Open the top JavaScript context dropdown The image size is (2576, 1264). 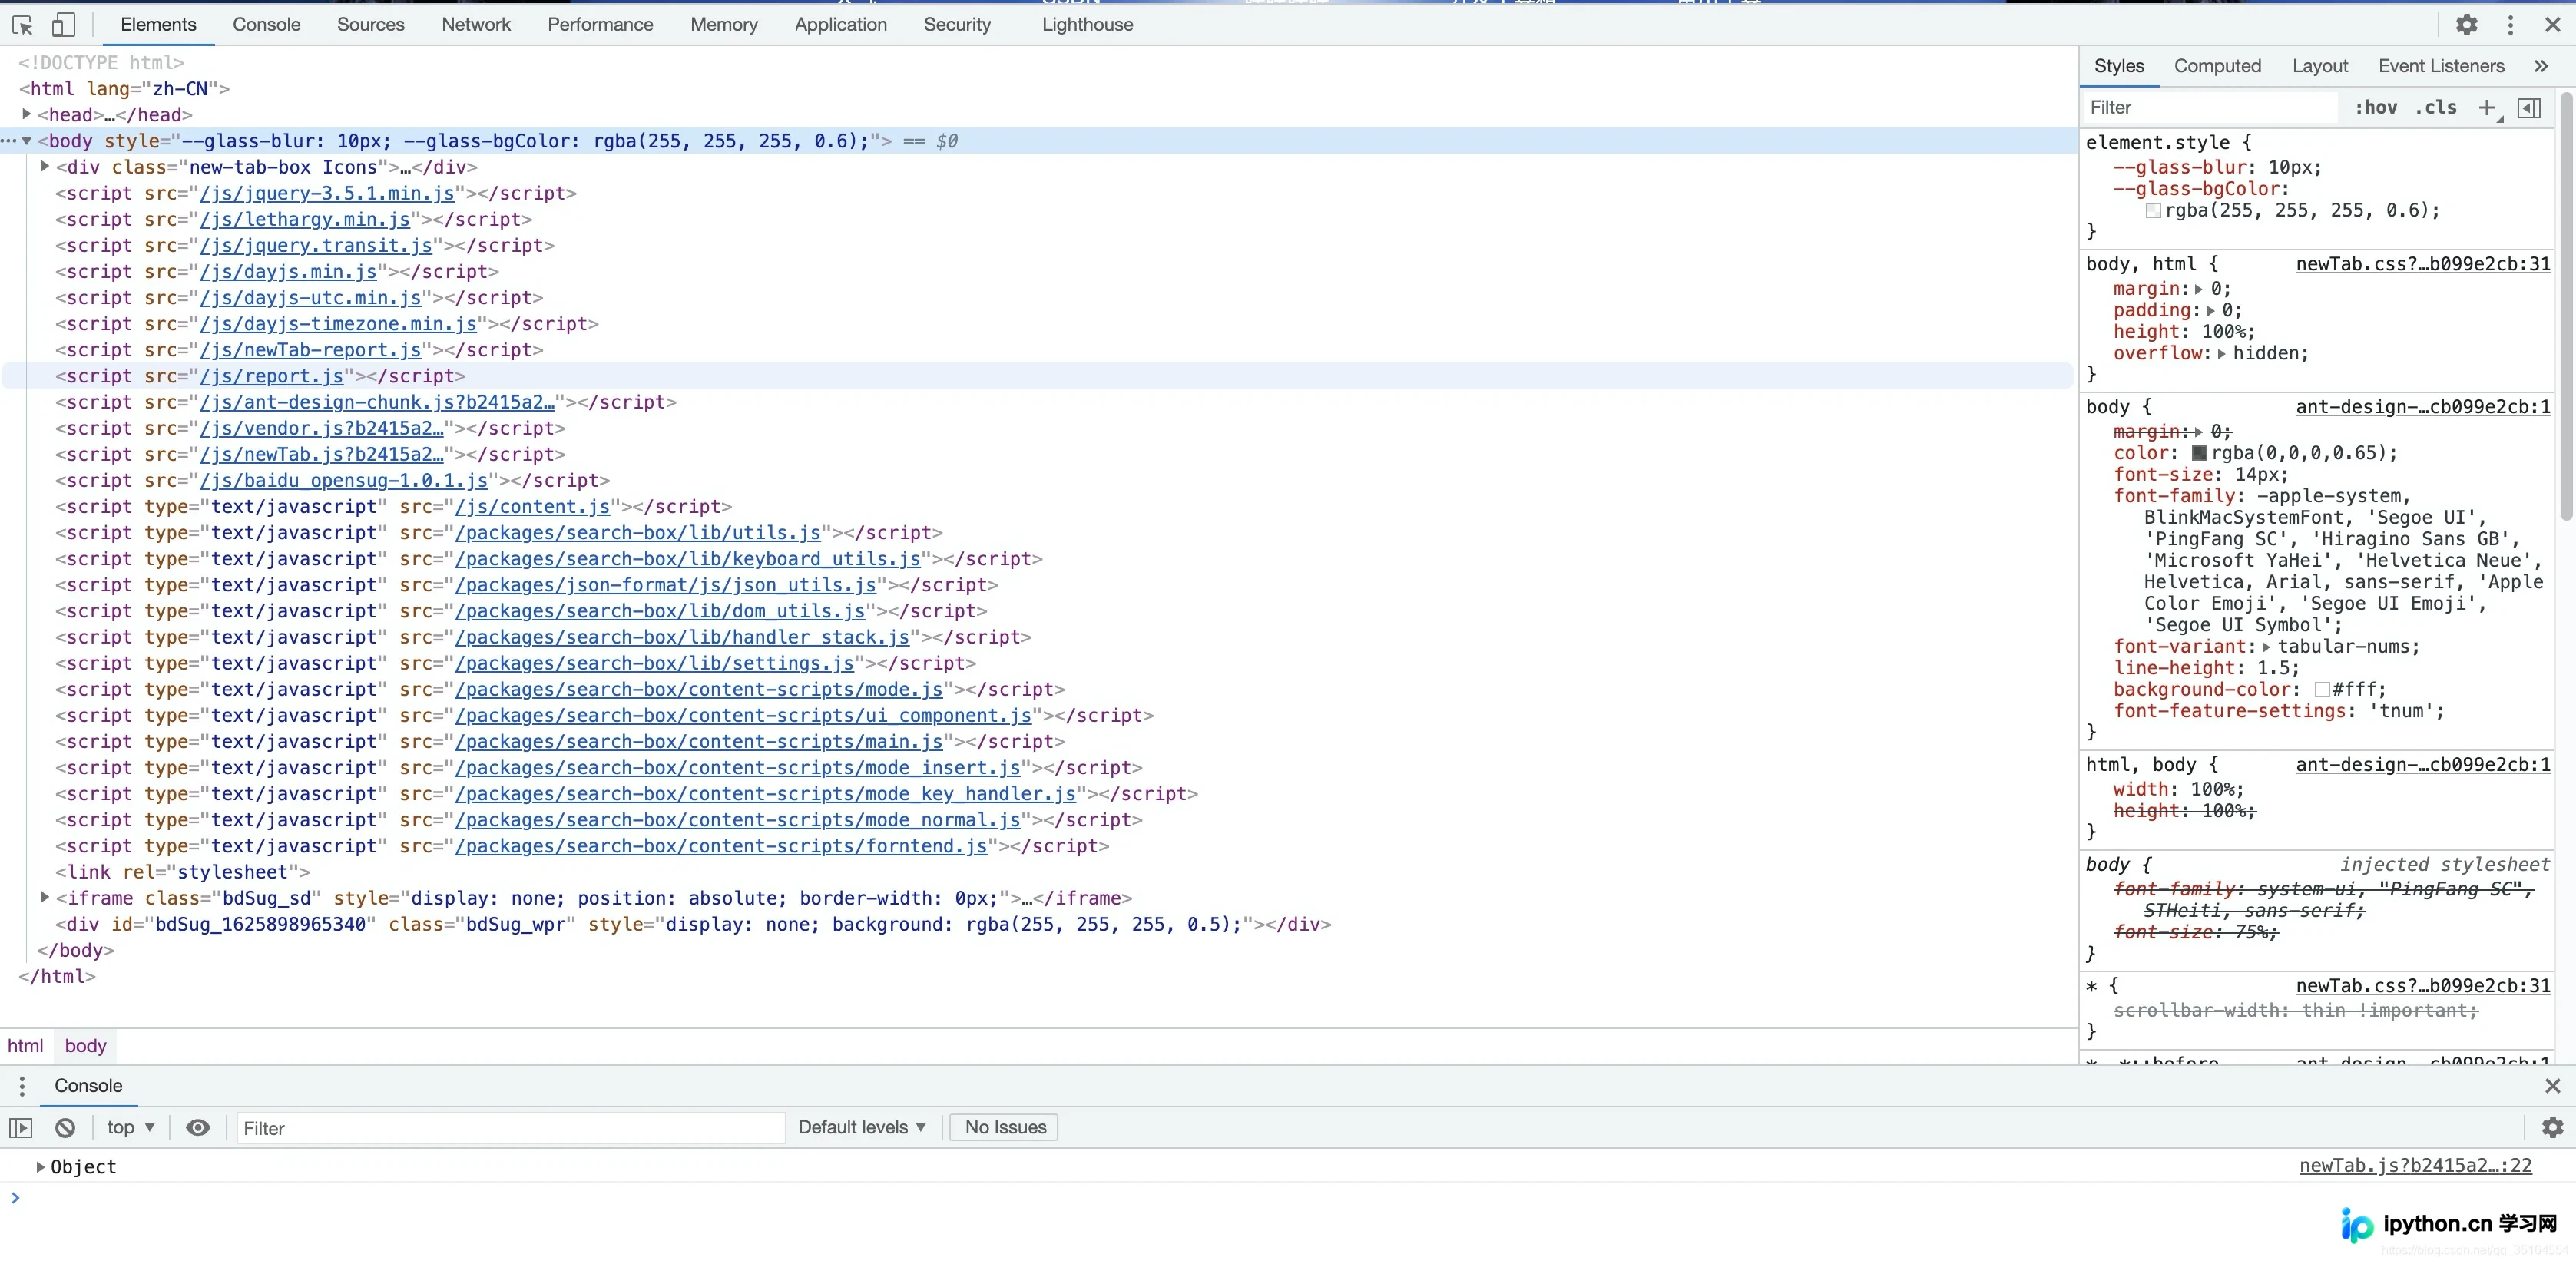coord(131,1128)
